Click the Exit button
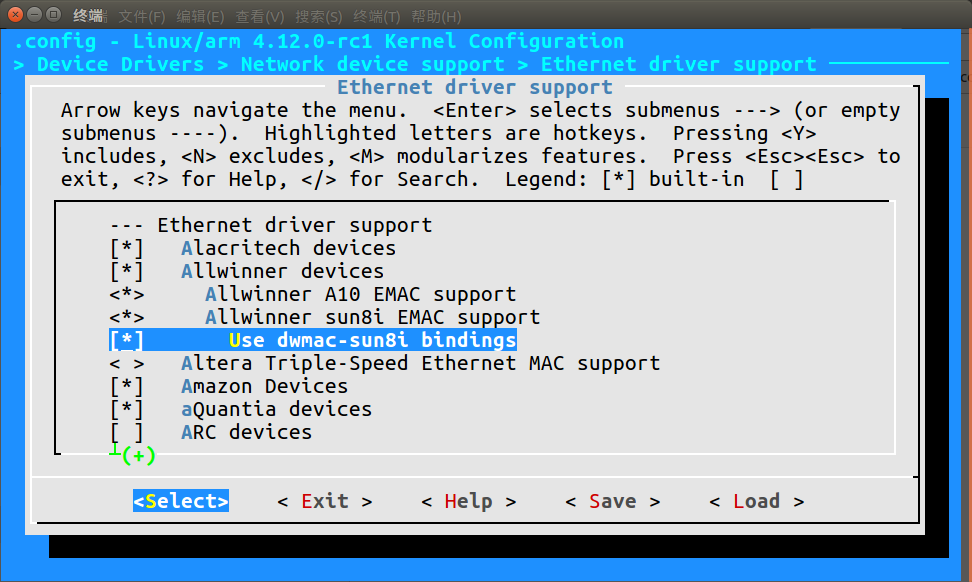The image size is (972, 582). pos(325,501)
